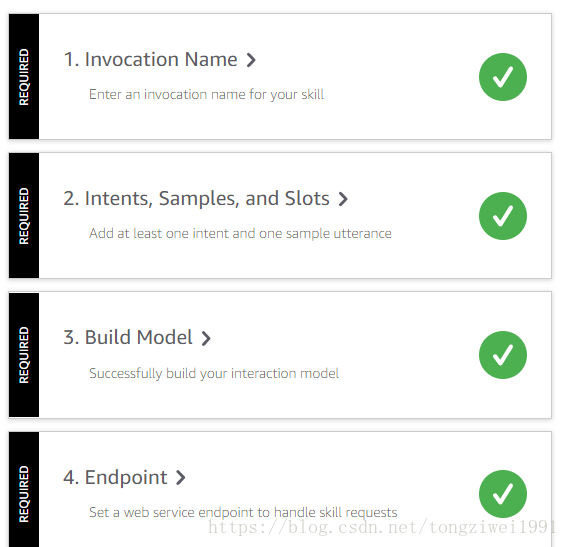Click the REQUIRED label on Endpoint card
The height and width of the screenshot is (547, 569).
24,494
